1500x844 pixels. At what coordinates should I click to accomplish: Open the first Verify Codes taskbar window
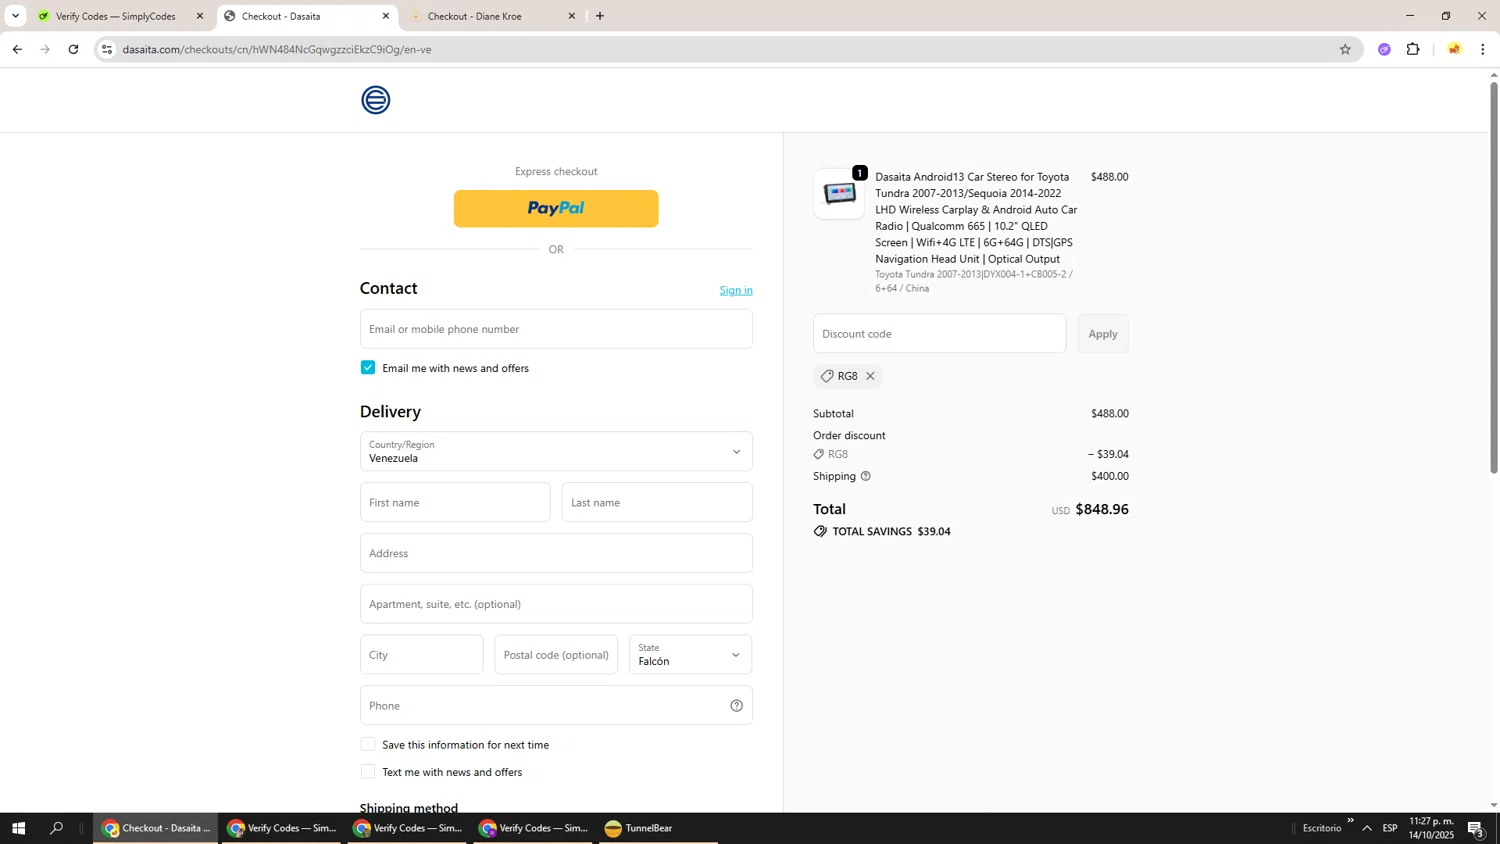pyautogui.click(x=282, y=828)
